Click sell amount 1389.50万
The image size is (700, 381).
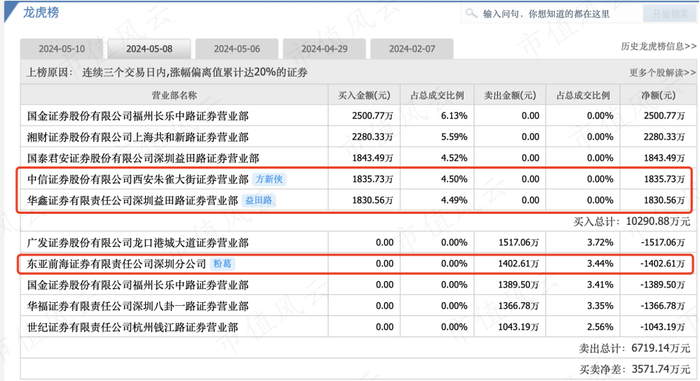pyautogui.click(x=519, y=285)
